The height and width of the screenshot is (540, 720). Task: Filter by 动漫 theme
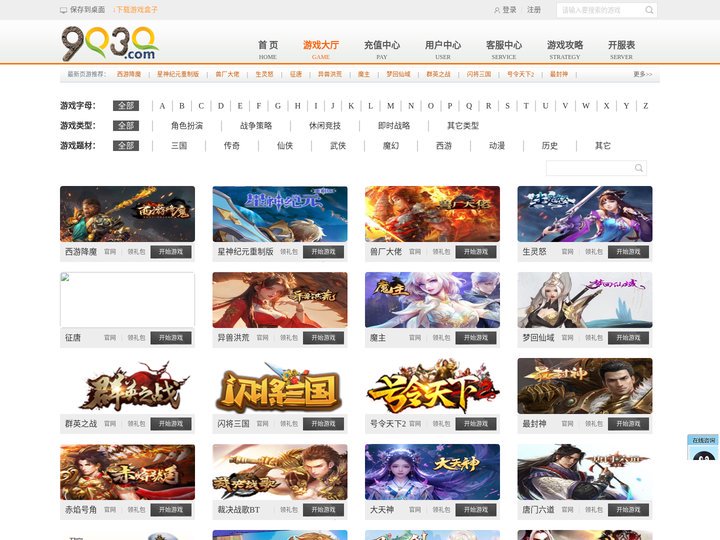[x=497, y=146]
